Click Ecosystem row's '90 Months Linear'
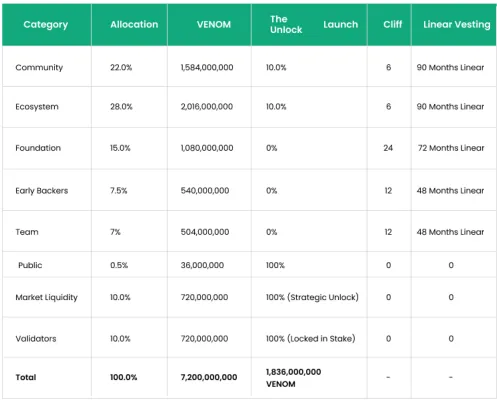The height and width of the screenshot is (400, 497). (x=450, y=107)
